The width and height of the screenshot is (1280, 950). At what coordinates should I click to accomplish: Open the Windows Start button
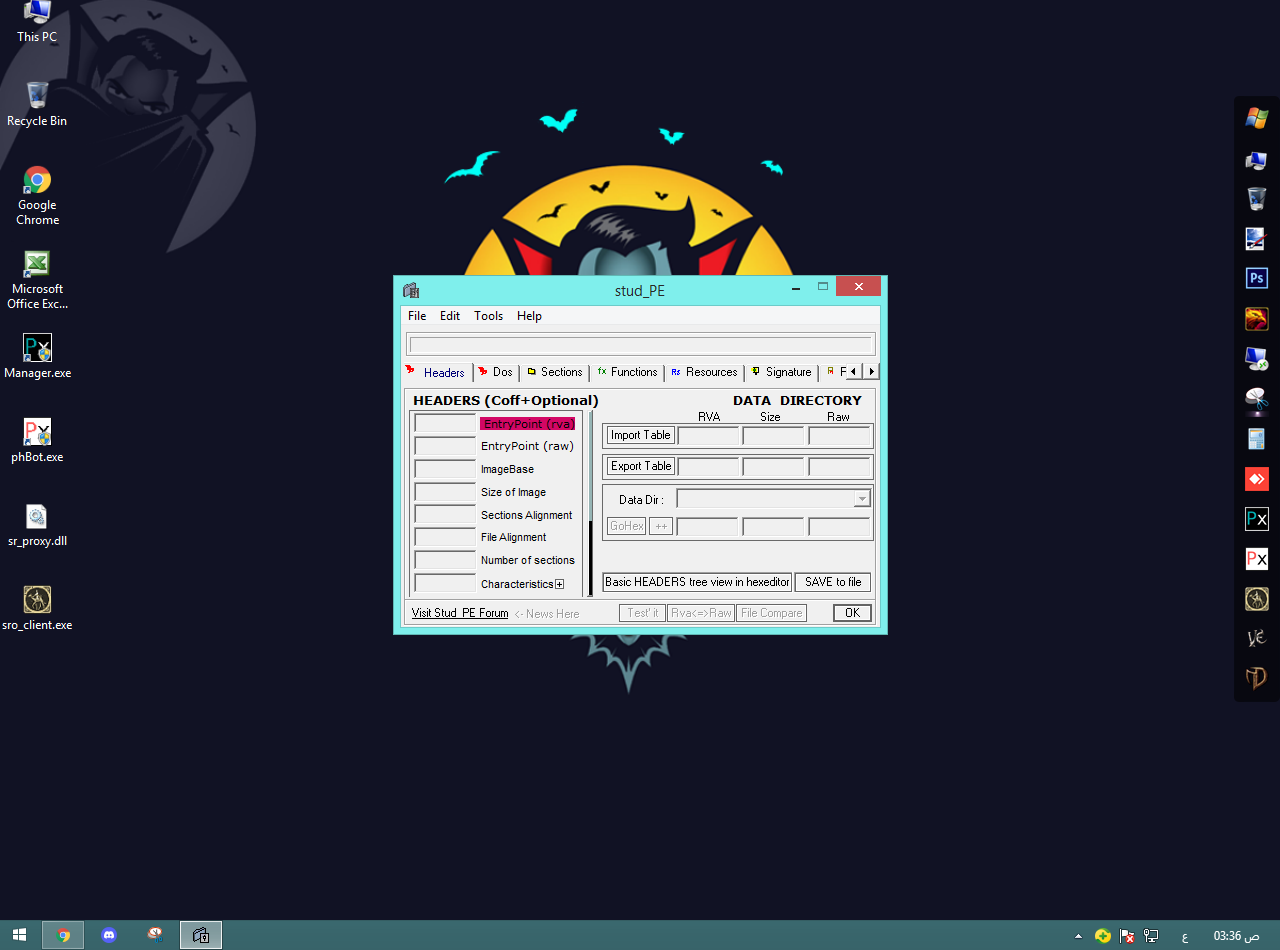tap(19, 935)
